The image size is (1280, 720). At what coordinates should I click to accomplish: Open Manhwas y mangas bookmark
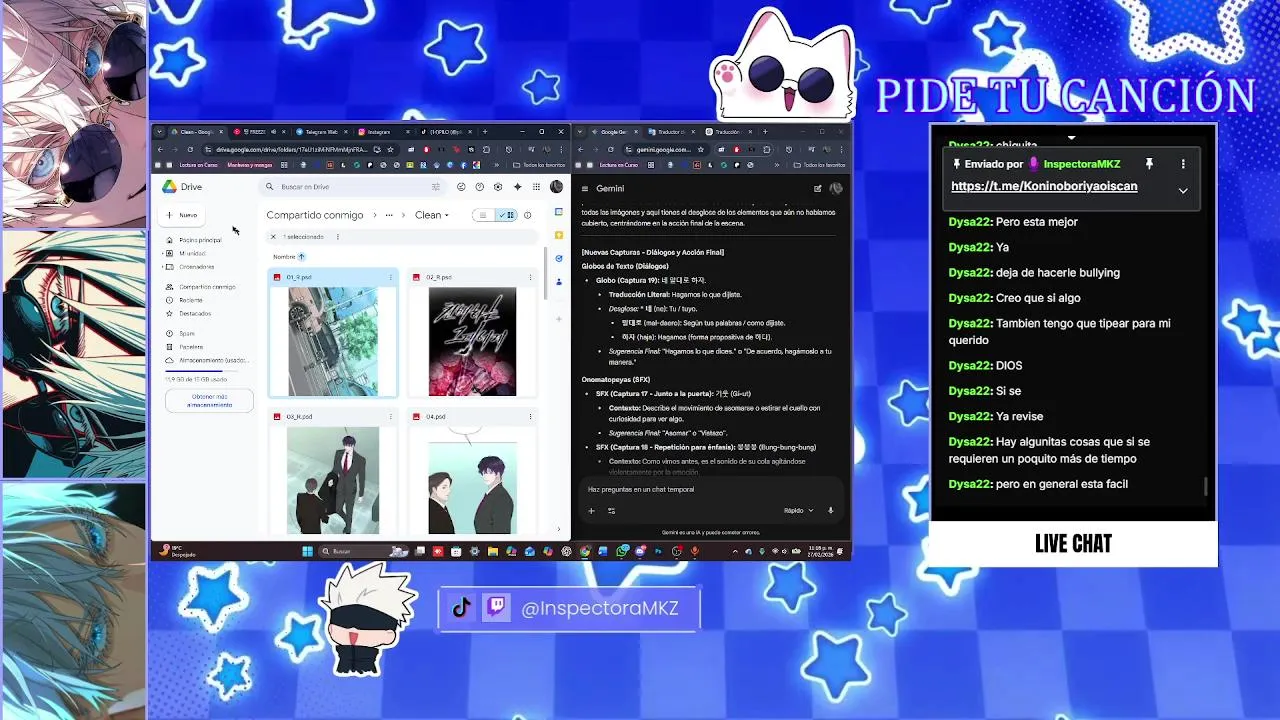point(249,165)
